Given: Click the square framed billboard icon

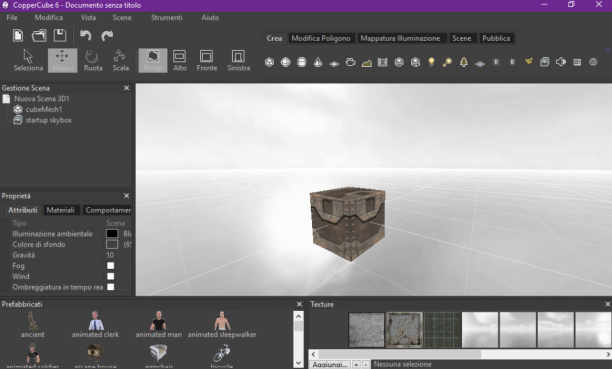Looking at the screenshot, I should click(382, 62).
